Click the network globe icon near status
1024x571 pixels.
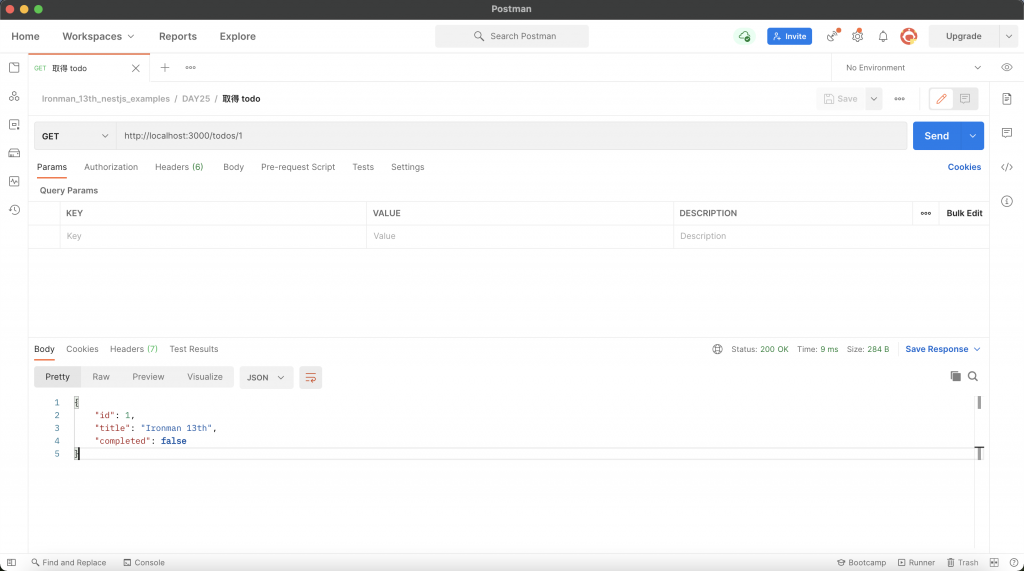[x=717, y=349]
